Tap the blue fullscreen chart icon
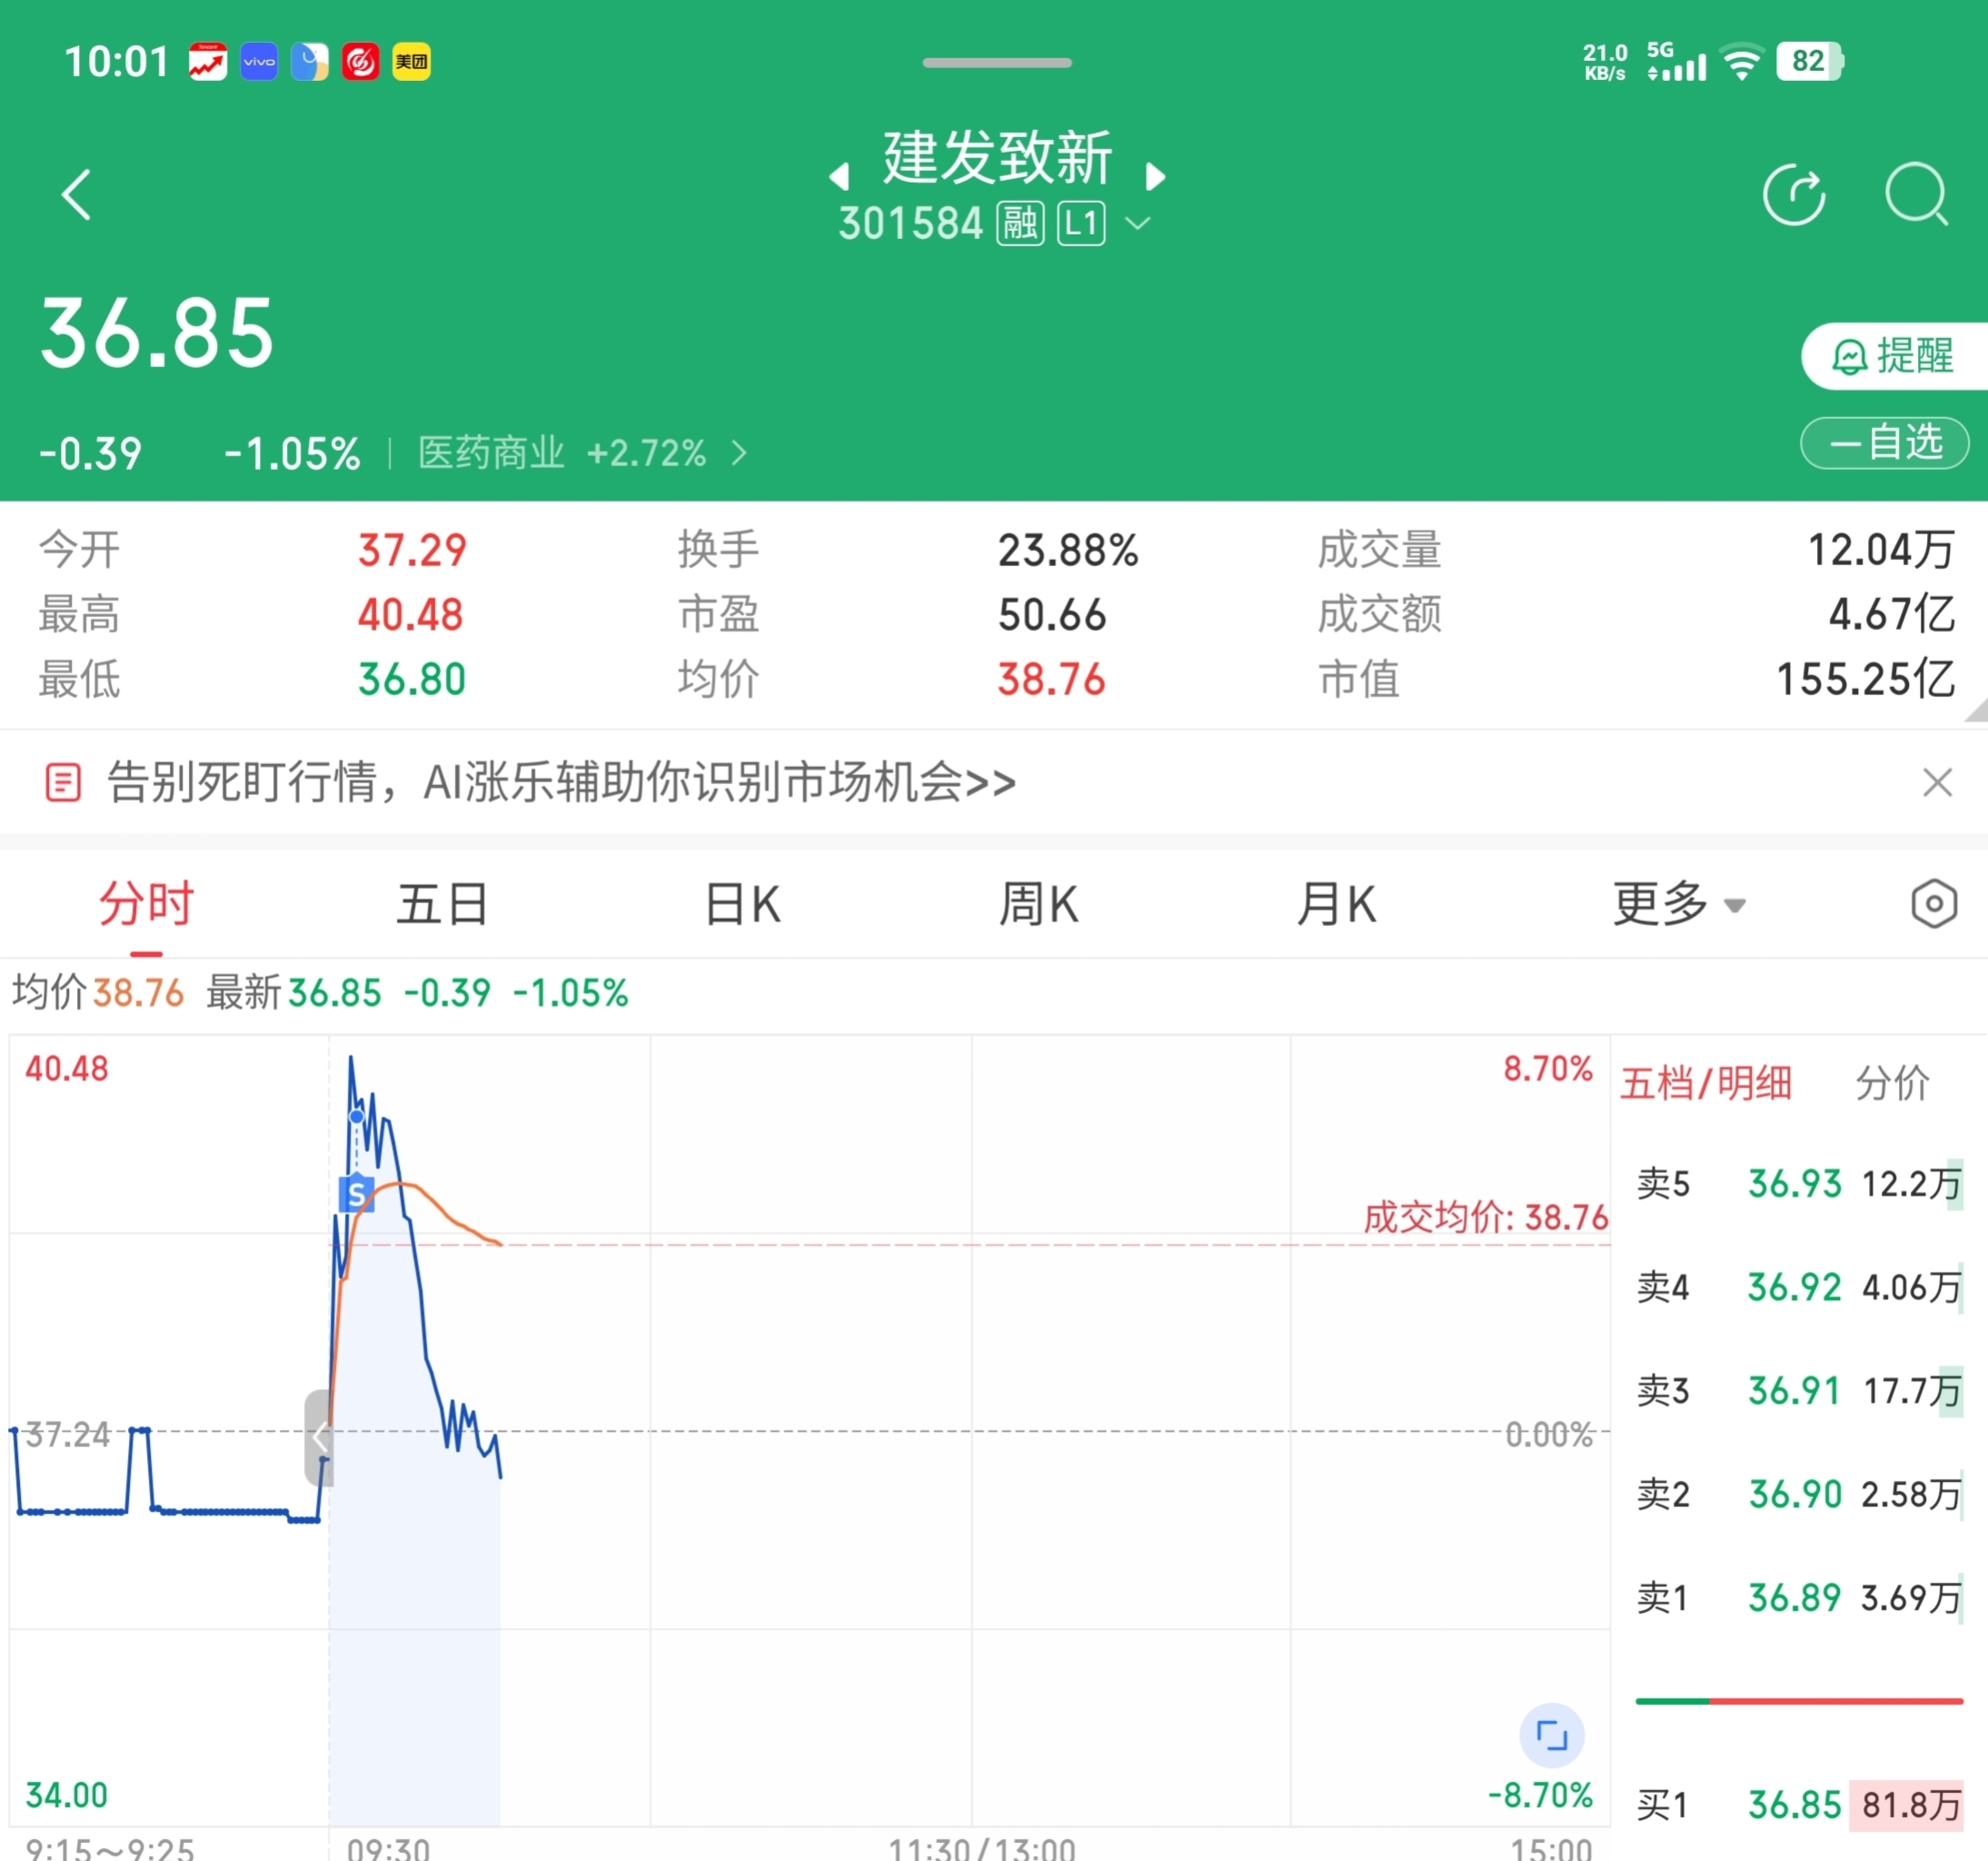Viewport: 1988px width, 1861px height. (x=1551, y=1735)
